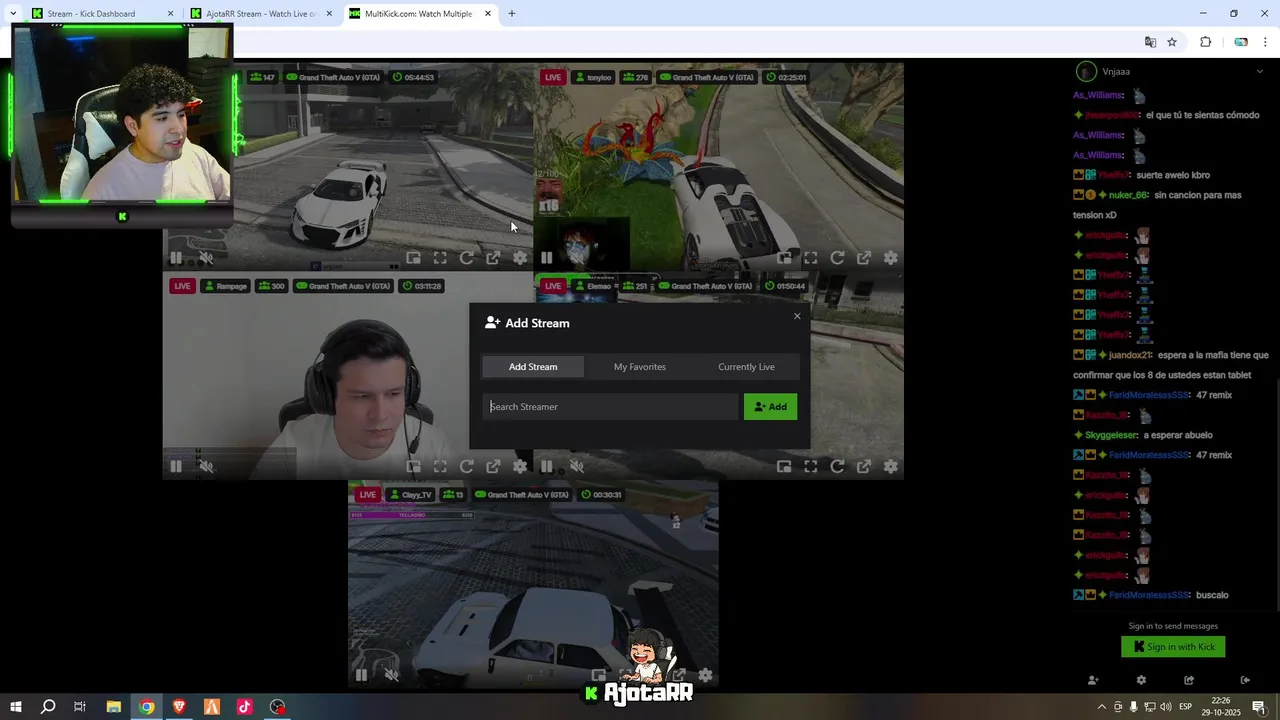Pop out the Elemao stream
Image resolution: width=1280 pixels, height=720 pixels.
pos(864,466)
